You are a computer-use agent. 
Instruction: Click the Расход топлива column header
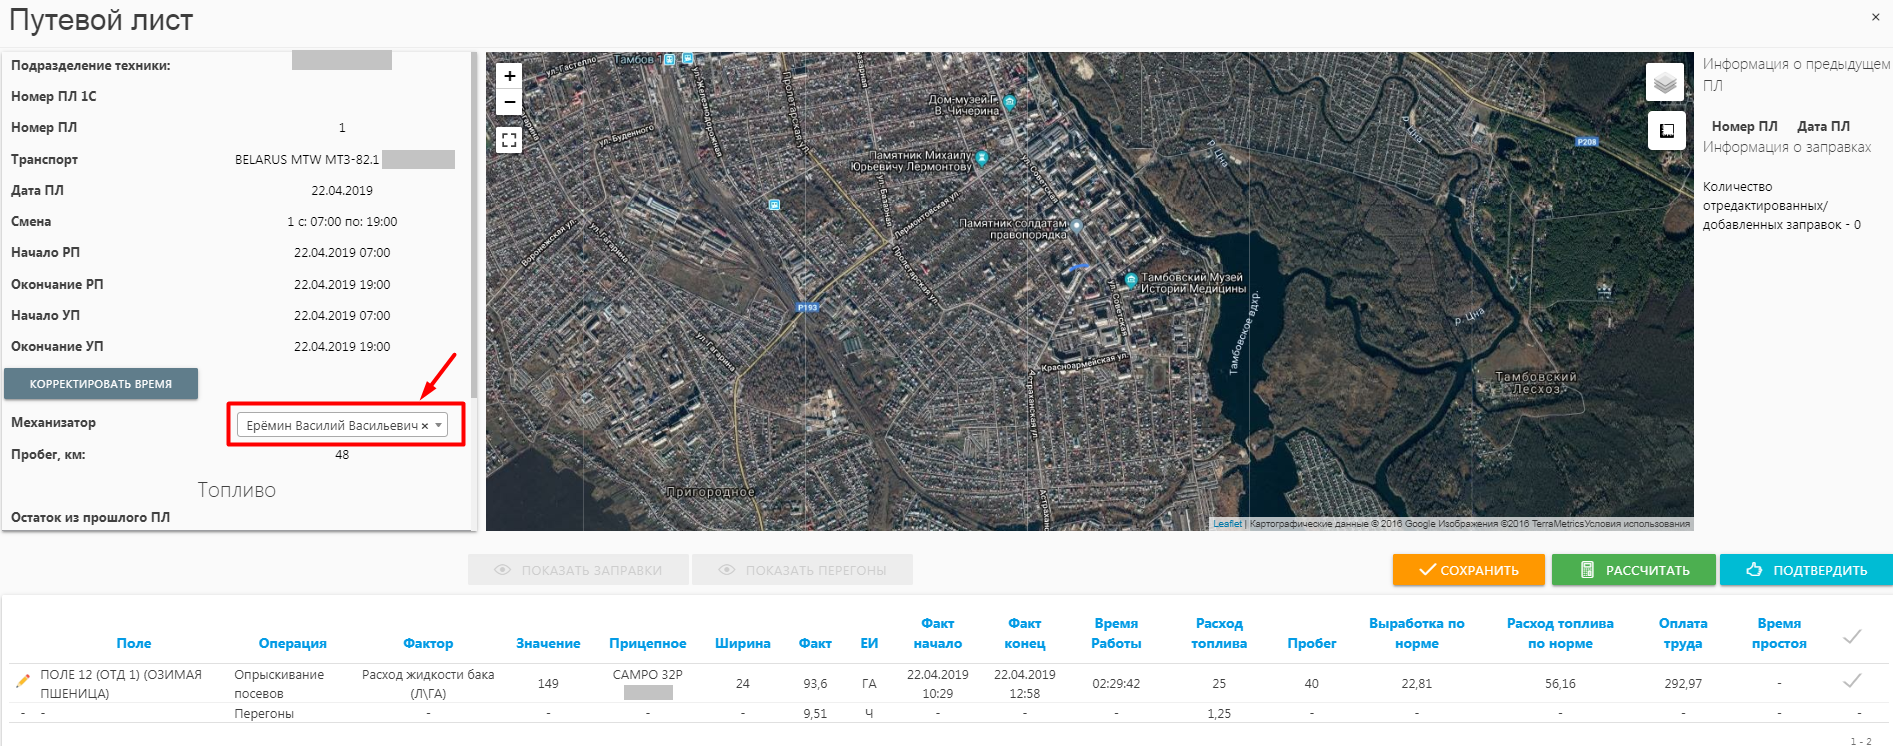[1219, 633]
